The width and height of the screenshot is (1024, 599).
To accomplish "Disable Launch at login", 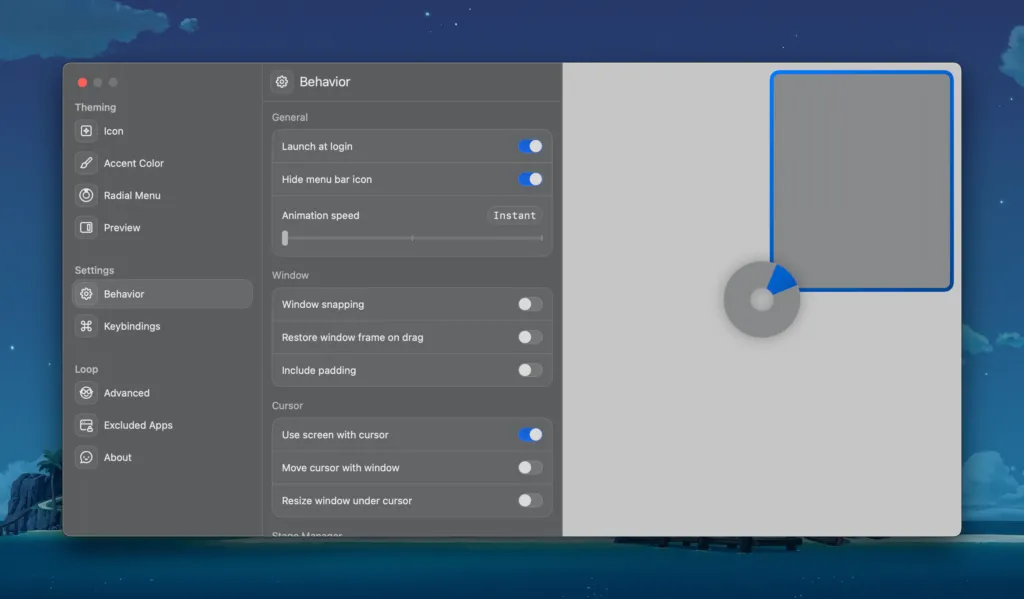I will [530, 146].
